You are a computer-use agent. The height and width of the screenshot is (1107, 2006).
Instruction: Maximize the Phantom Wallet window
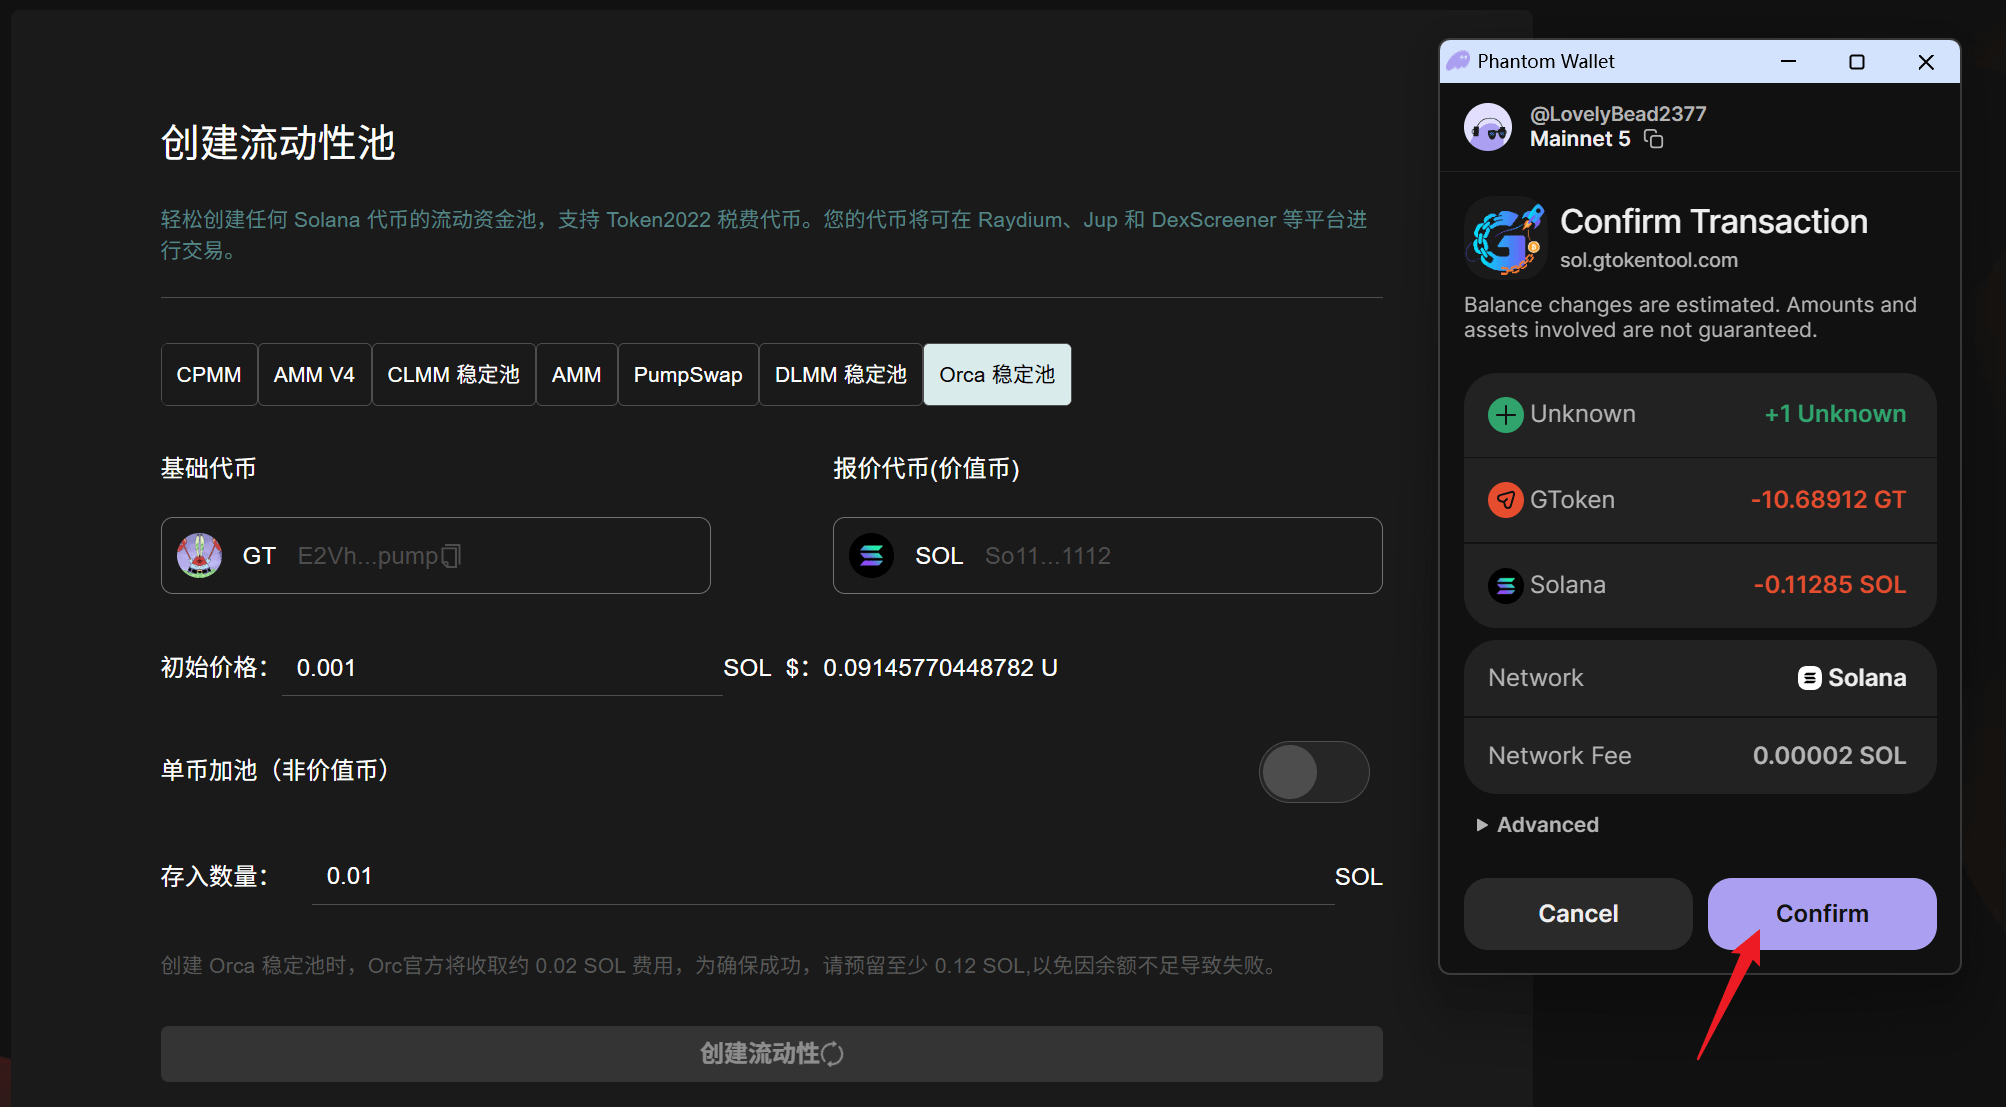(1857, 62)
